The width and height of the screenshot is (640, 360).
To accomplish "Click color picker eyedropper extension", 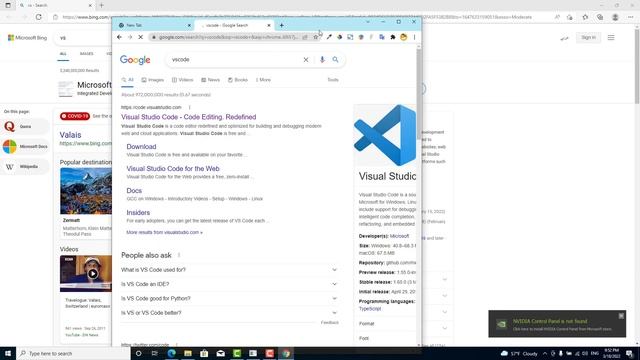I will (329, 37).
